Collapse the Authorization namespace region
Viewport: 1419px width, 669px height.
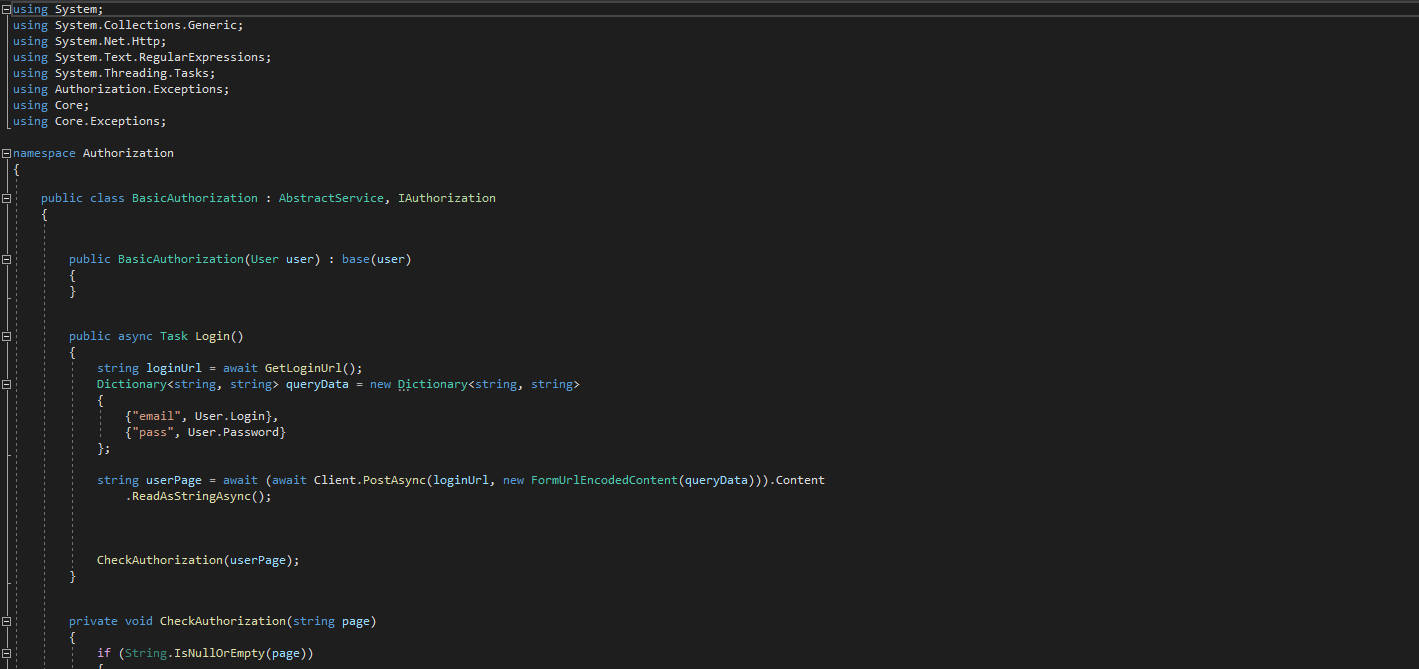click(6, 153)
